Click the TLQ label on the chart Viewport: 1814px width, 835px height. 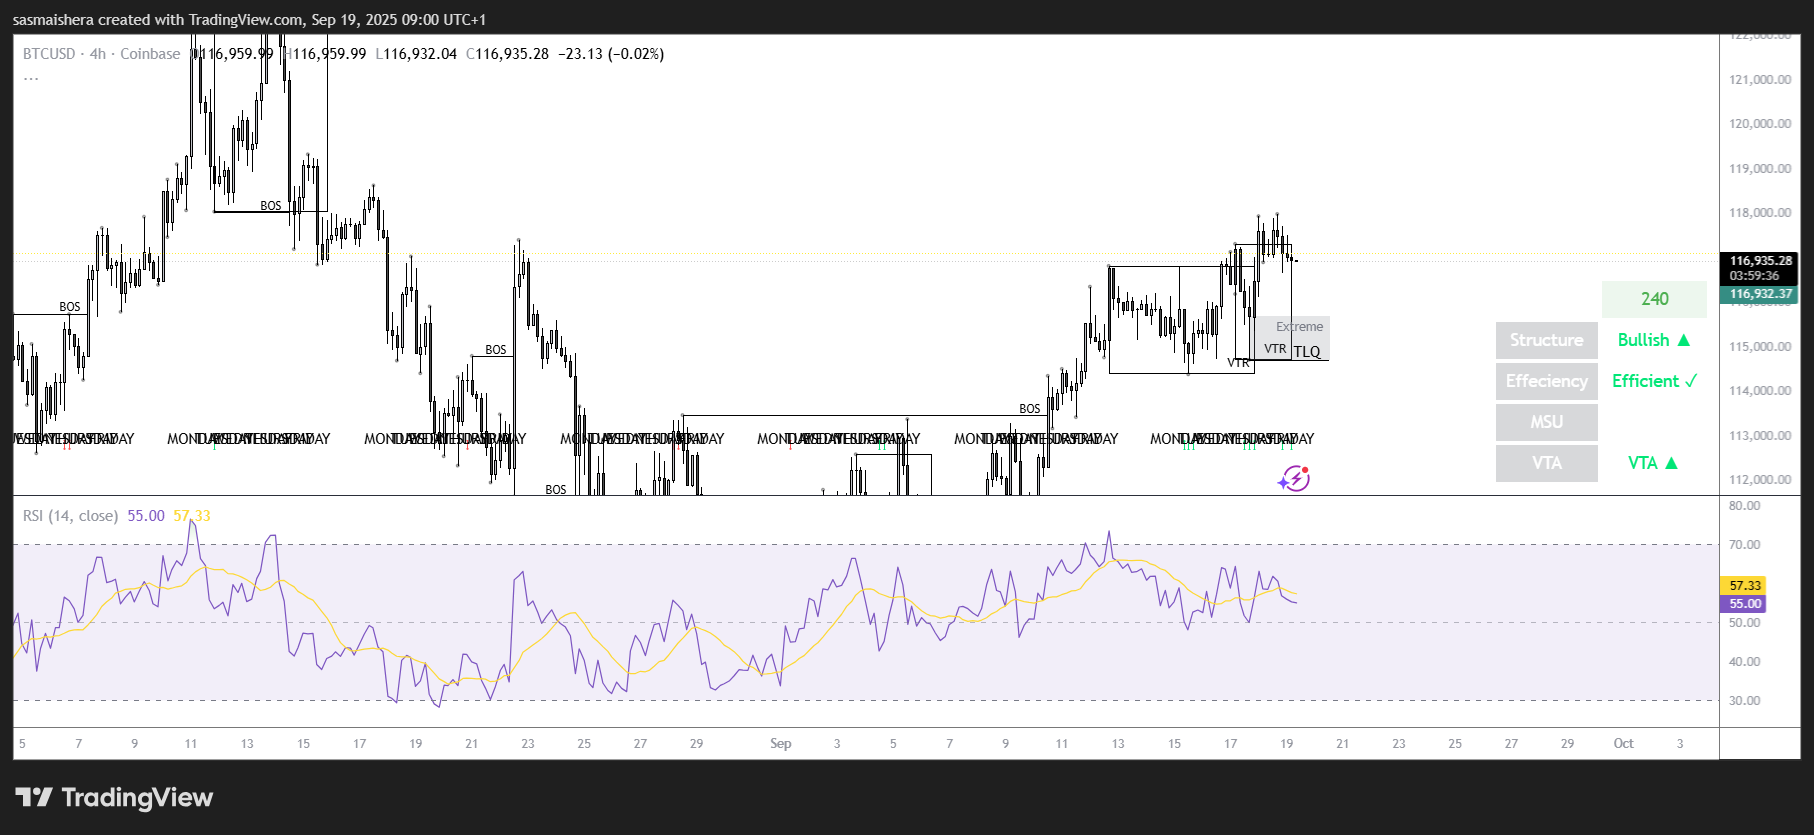(x=1307, y=352)
